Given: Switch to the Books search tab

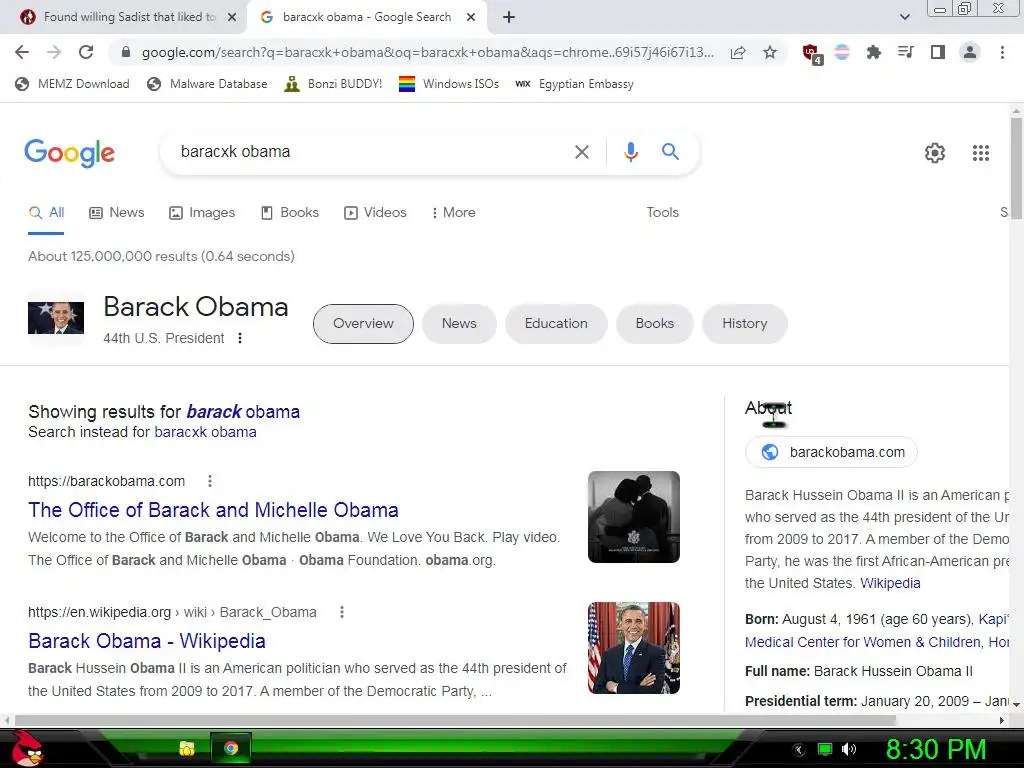Looking at the screenshot, I should point(289,212).
